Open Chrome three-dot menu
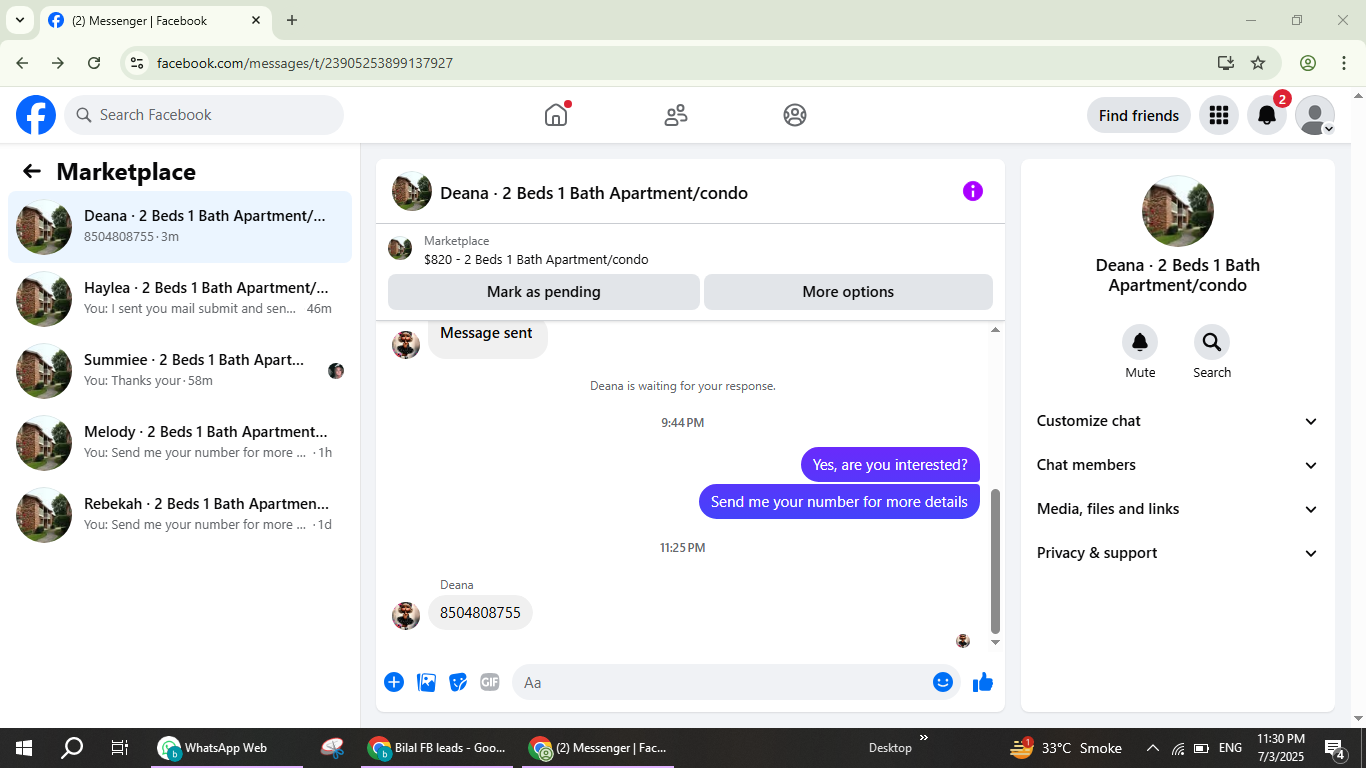 tap(1344, 63)
